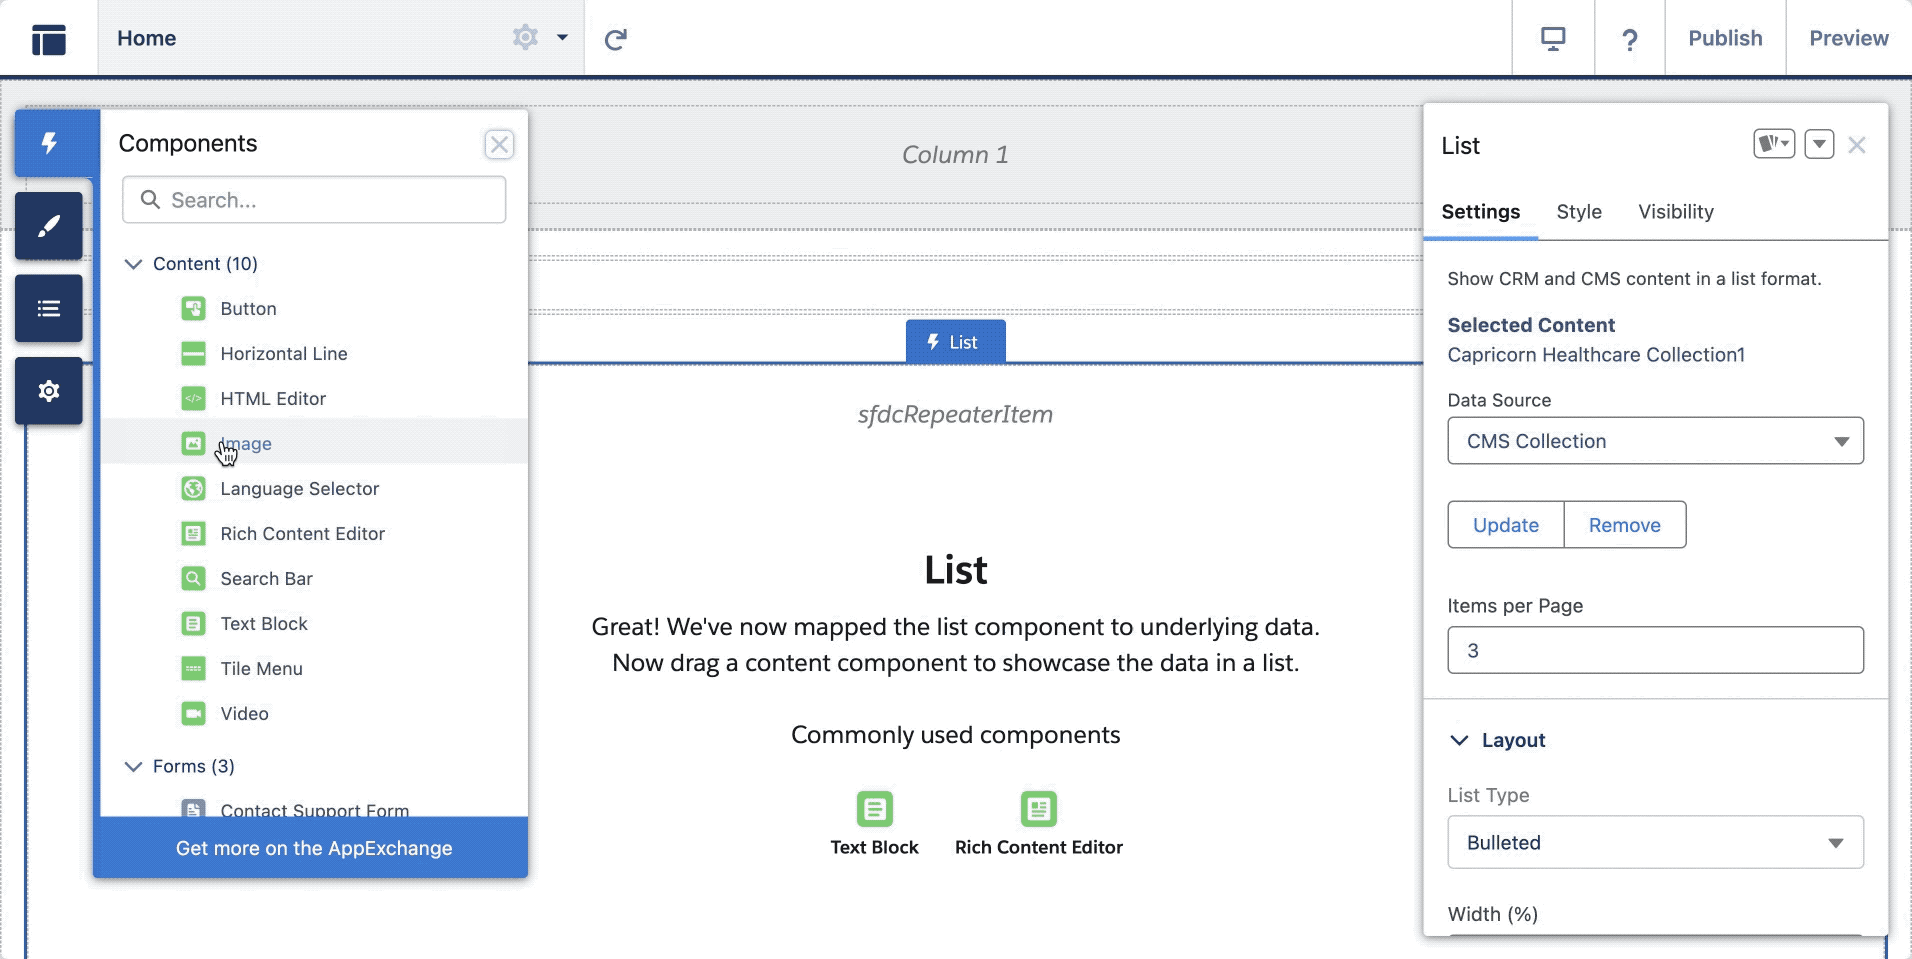
Task: Open the Home page settings dropdown arrow
Action: 561,38
